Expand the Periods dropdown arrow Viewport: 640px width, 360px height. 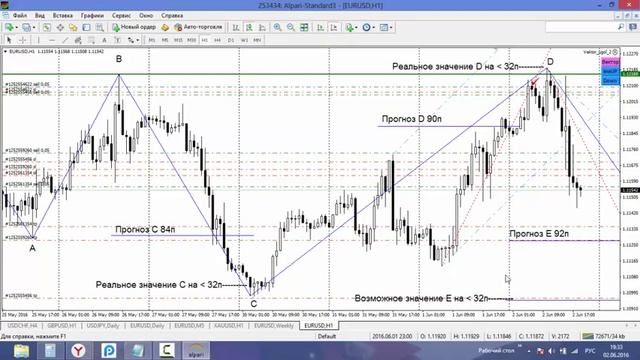pyautogui.click(x=373, y=27)
